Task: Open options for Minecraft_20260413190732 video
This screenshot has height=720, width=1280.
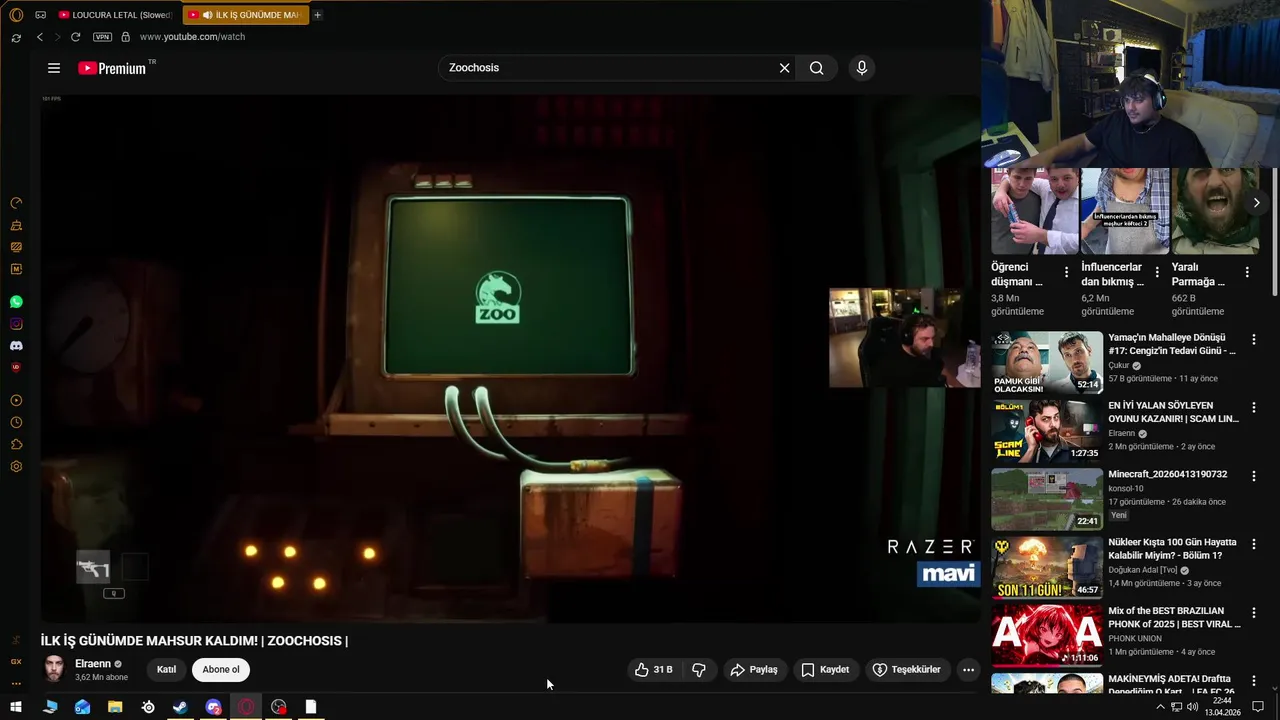Action: point(1253,476)
